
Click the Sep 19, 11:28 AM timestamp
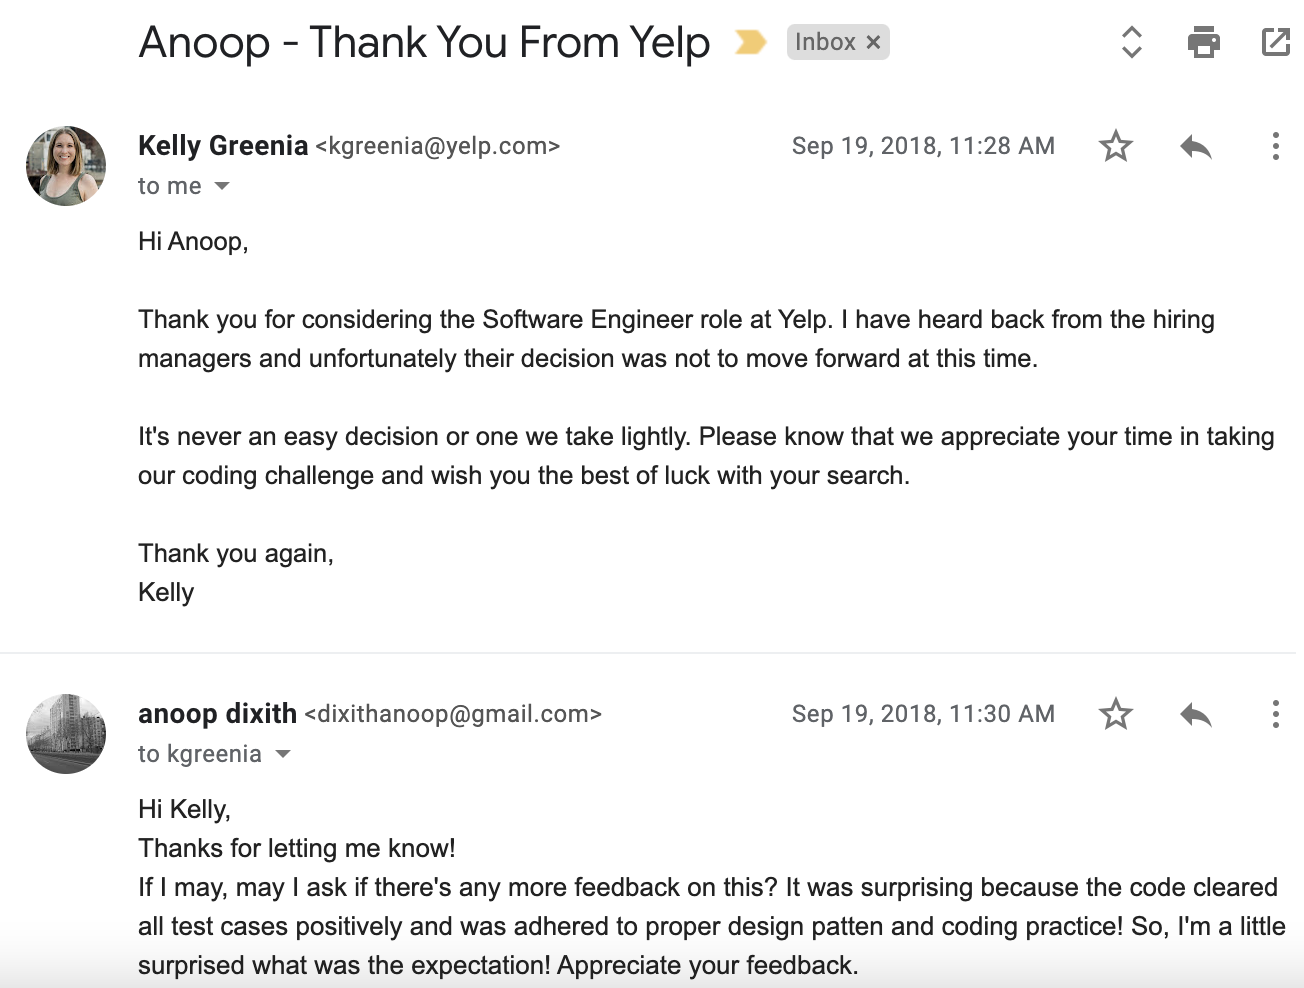coord(923,146)
